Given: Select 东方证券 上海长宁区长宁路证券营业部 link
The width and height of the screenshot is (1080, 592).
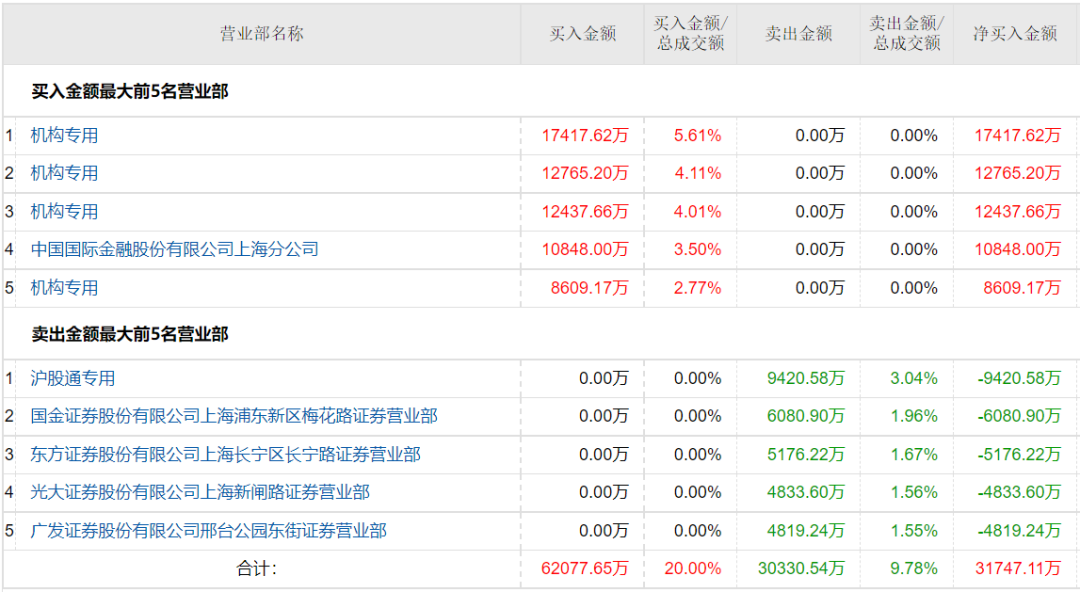Looking at the screenshot, I should [x=225, y=454].
